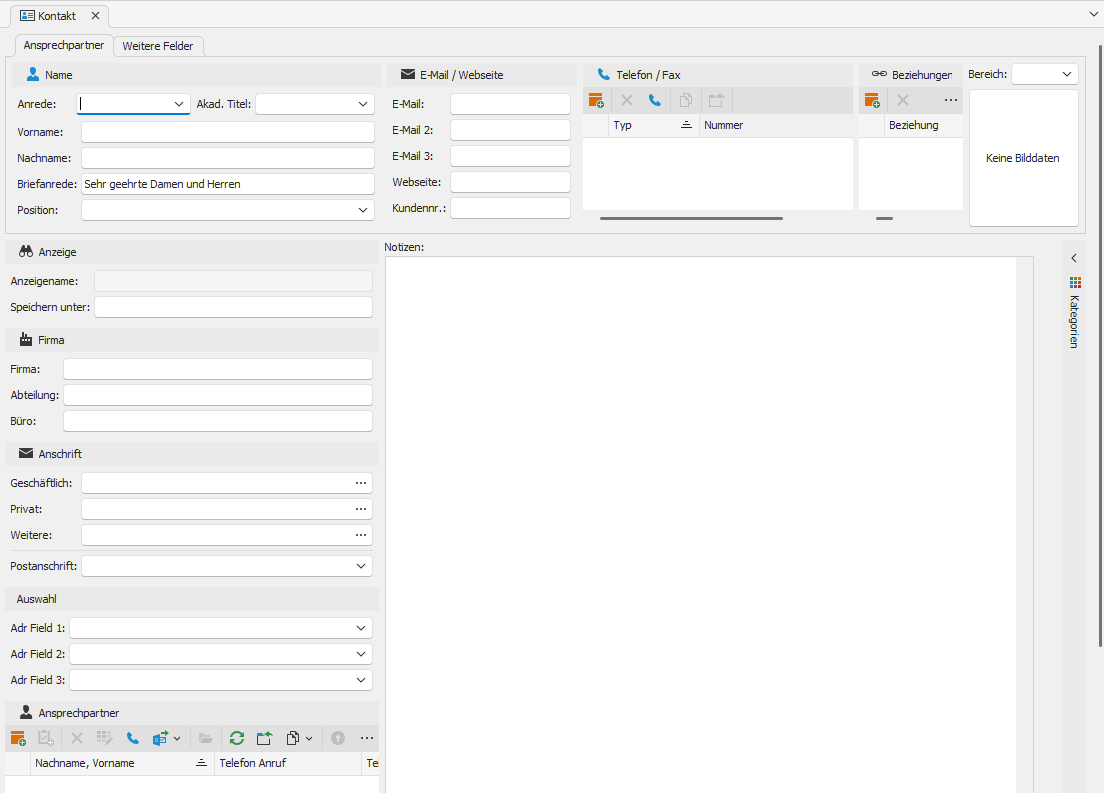Click blue phone icon in Telefon / Fax toolbar
This screenshot has width=1104, height=793.
click(x=655, y=101)
